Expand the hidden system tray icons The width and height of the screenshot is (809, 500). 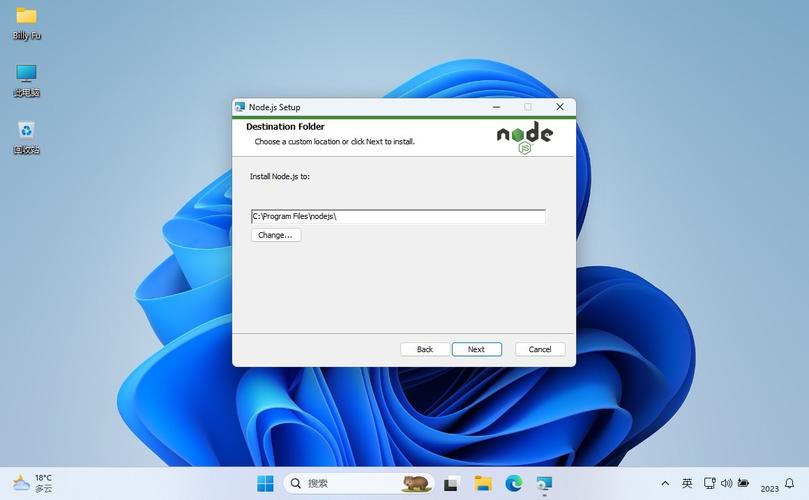pyautogui.click(x=665, y=483)
